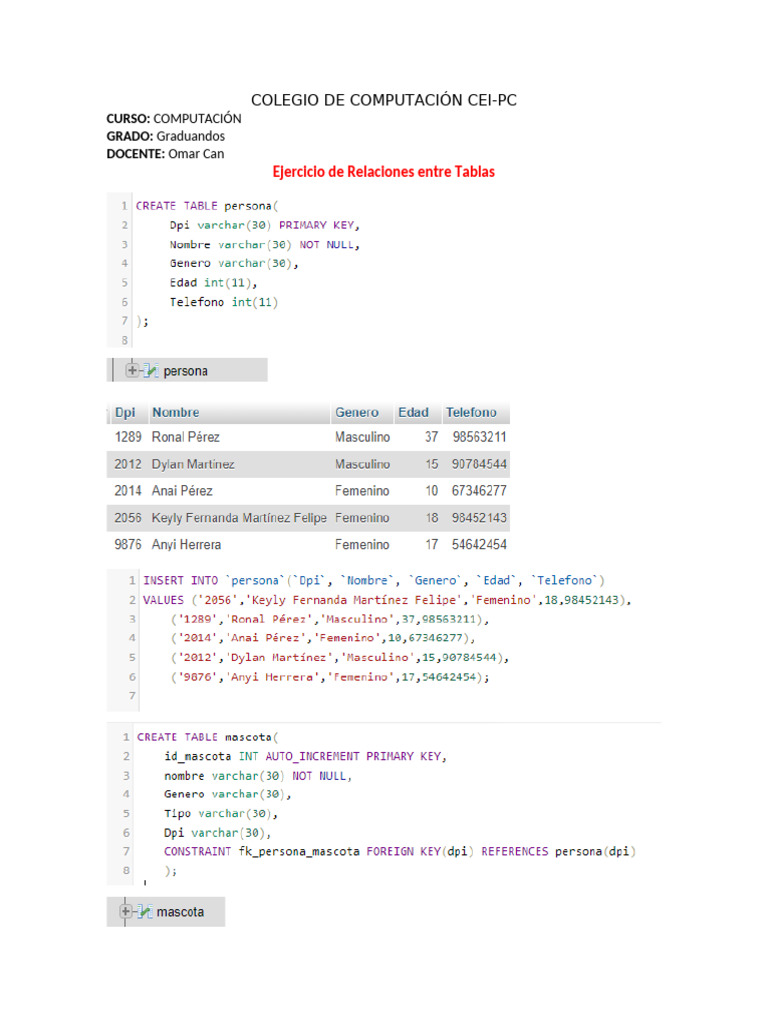Click the mascota table icon
The width and height of the screenshot is (768, 1024).
[145, 912]
